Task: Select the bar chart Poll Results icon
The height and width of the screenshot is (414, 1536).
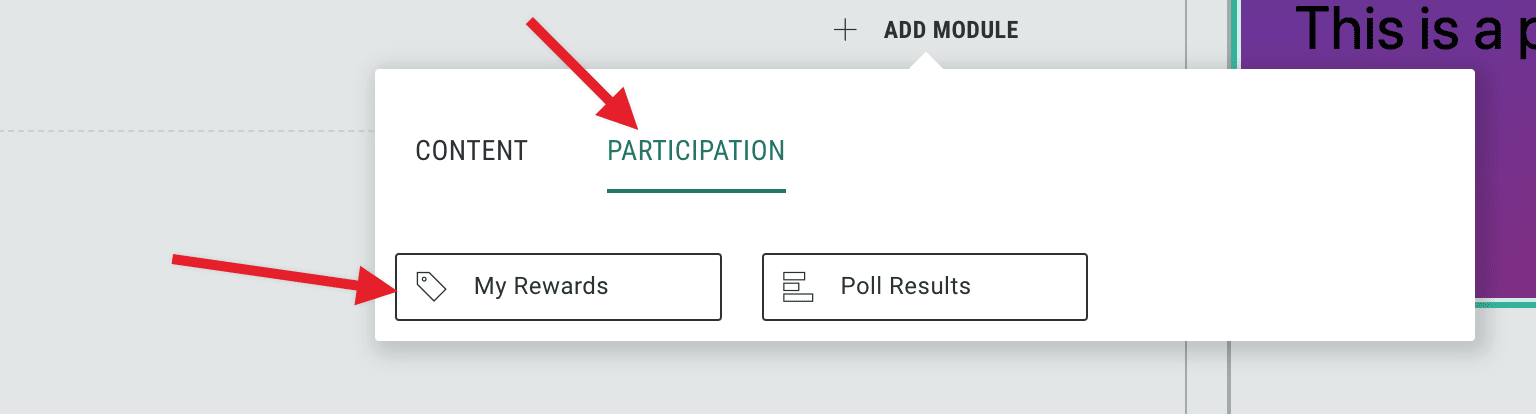Action: [x=798, y=286]
